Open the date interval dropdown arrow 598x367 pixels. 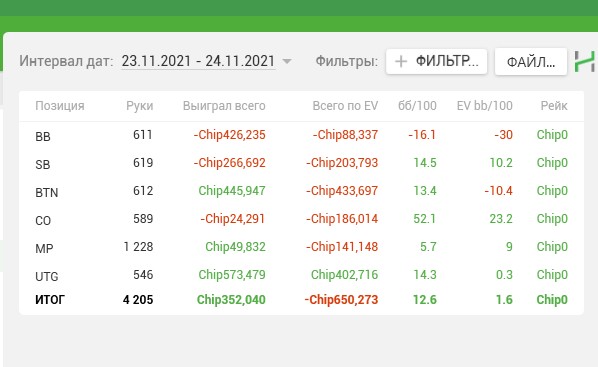click(x=287, y=61)
